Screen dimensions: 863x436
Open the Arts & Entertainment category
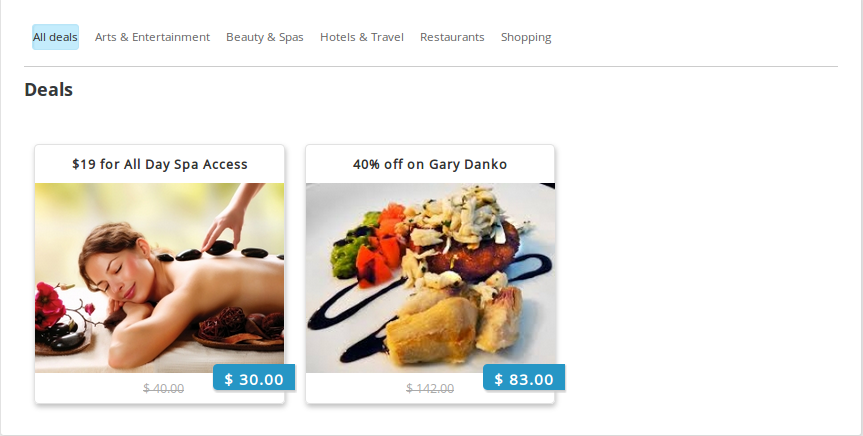pyautogui.click(x=152, y=37)
